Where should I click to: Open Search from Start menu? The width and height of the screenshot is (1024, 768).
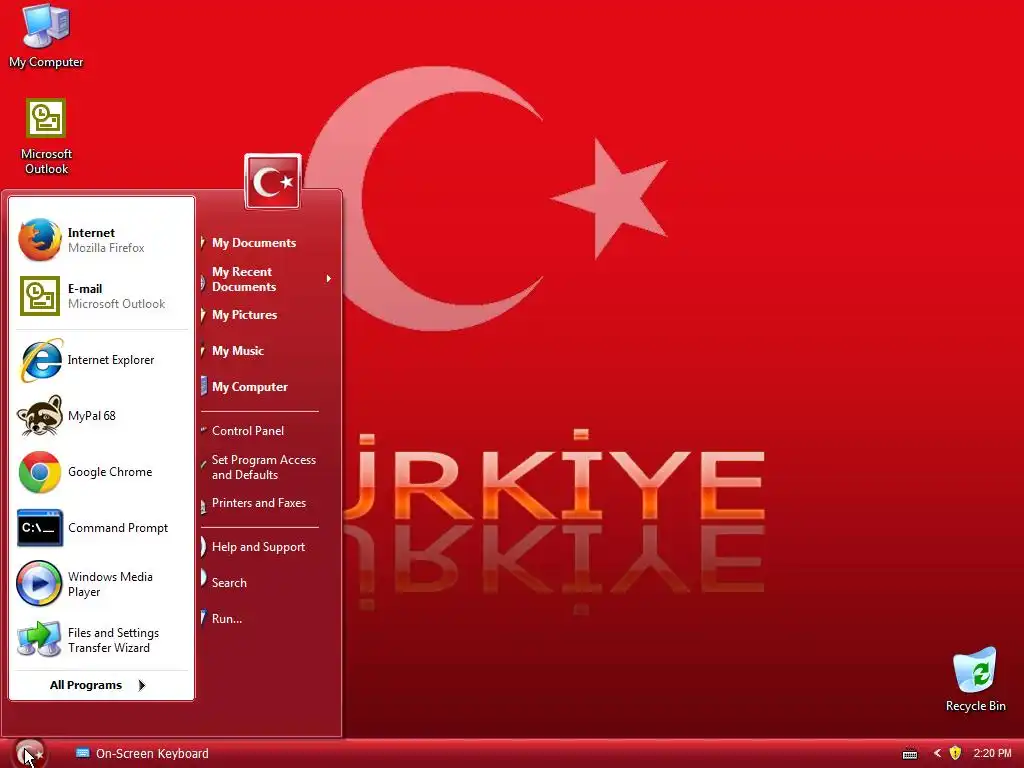tap(229, 583)
